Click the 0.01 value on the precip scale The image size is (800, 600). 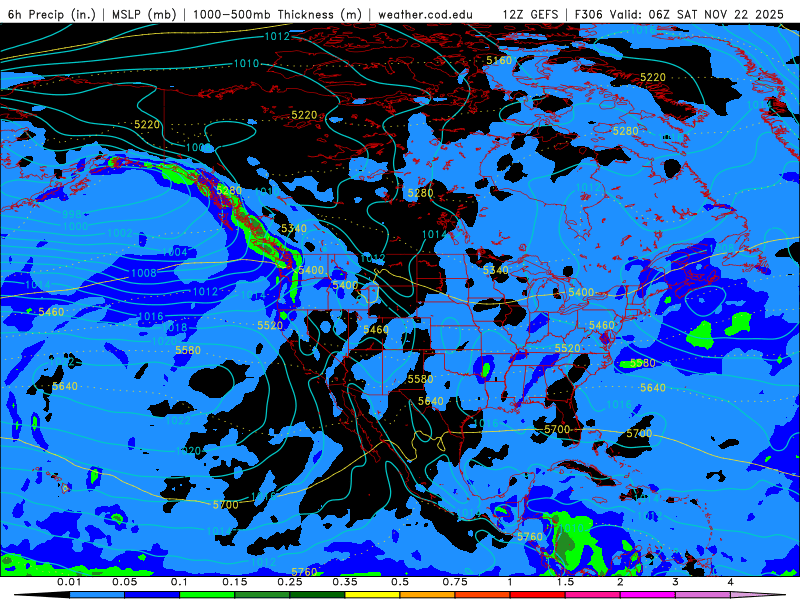coord(69,582)
